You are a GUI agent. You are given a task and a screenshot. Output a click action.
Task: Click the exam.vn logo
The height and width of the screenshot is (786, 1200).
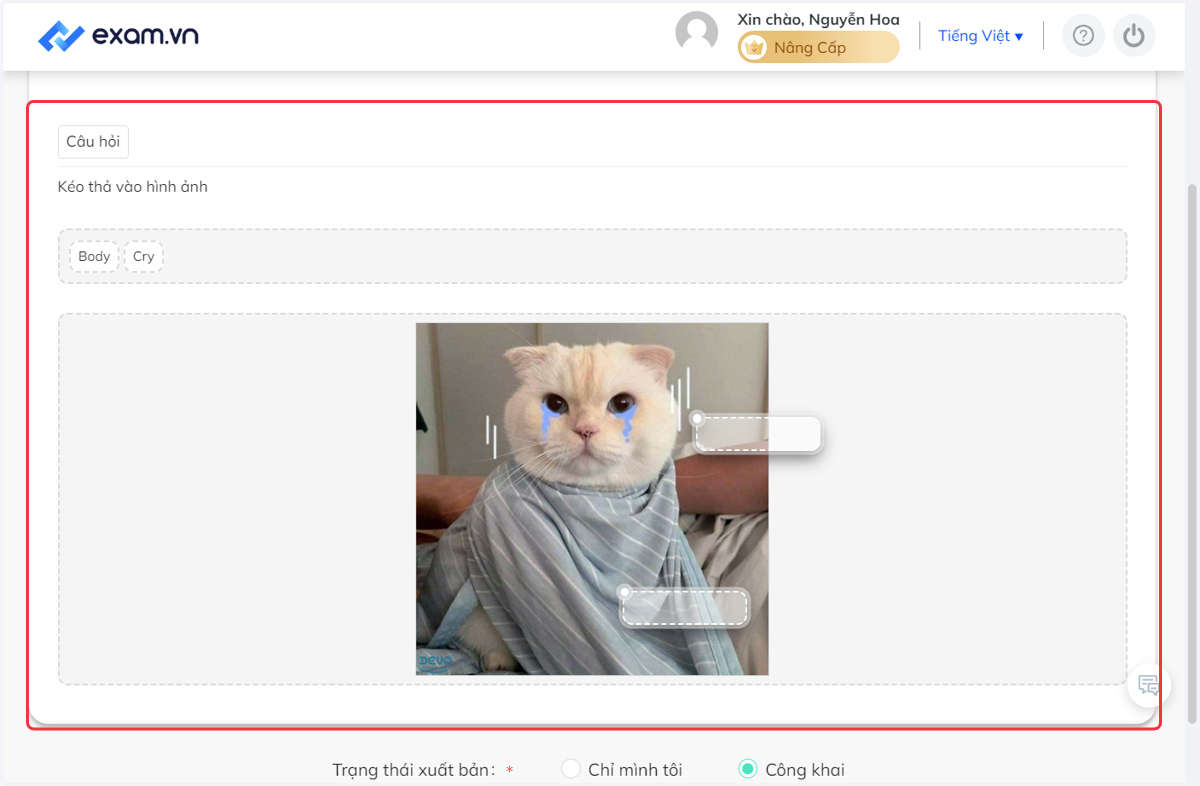pos(118,36)
